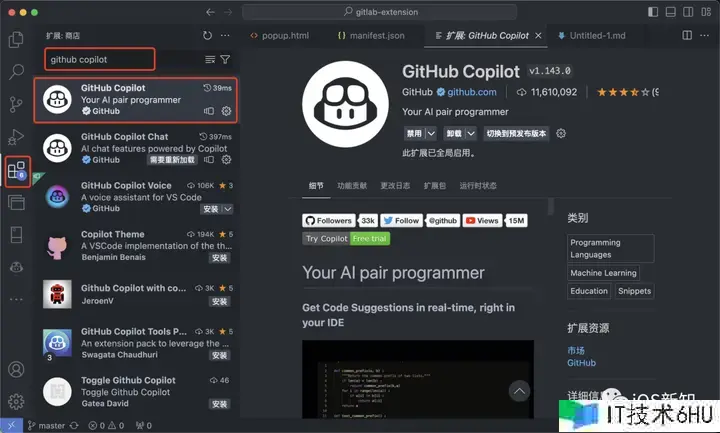Select the 更改日志 changelog tab
Viewport: 720px width, 433px height.
tap(395, 186)
